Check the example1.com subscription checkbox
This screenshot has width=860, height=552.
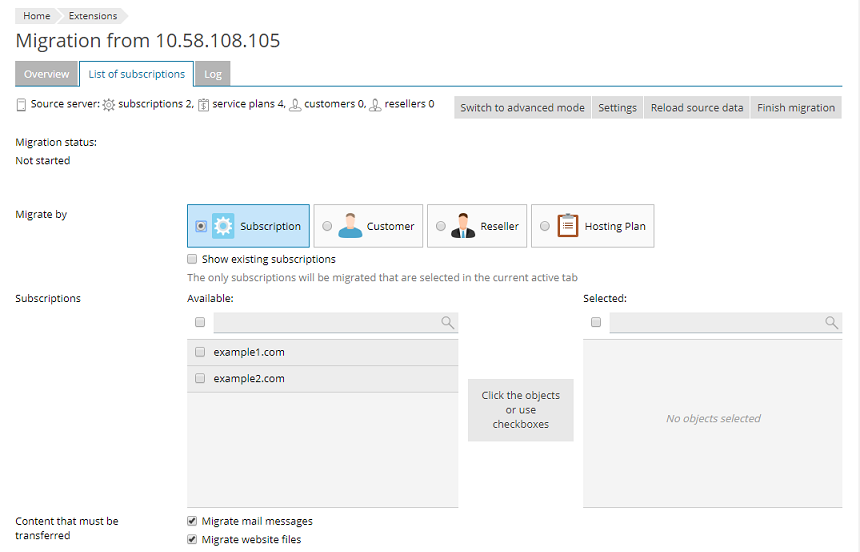pos(200,352)
